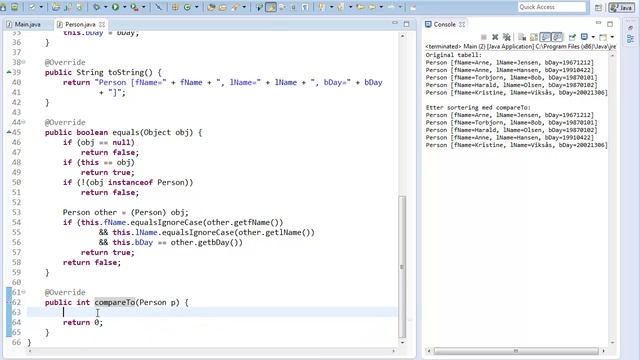Viewport: 640px width, 360px height.
Task: Click the Search flashlight toolbar icon
Action: point(235,7)
